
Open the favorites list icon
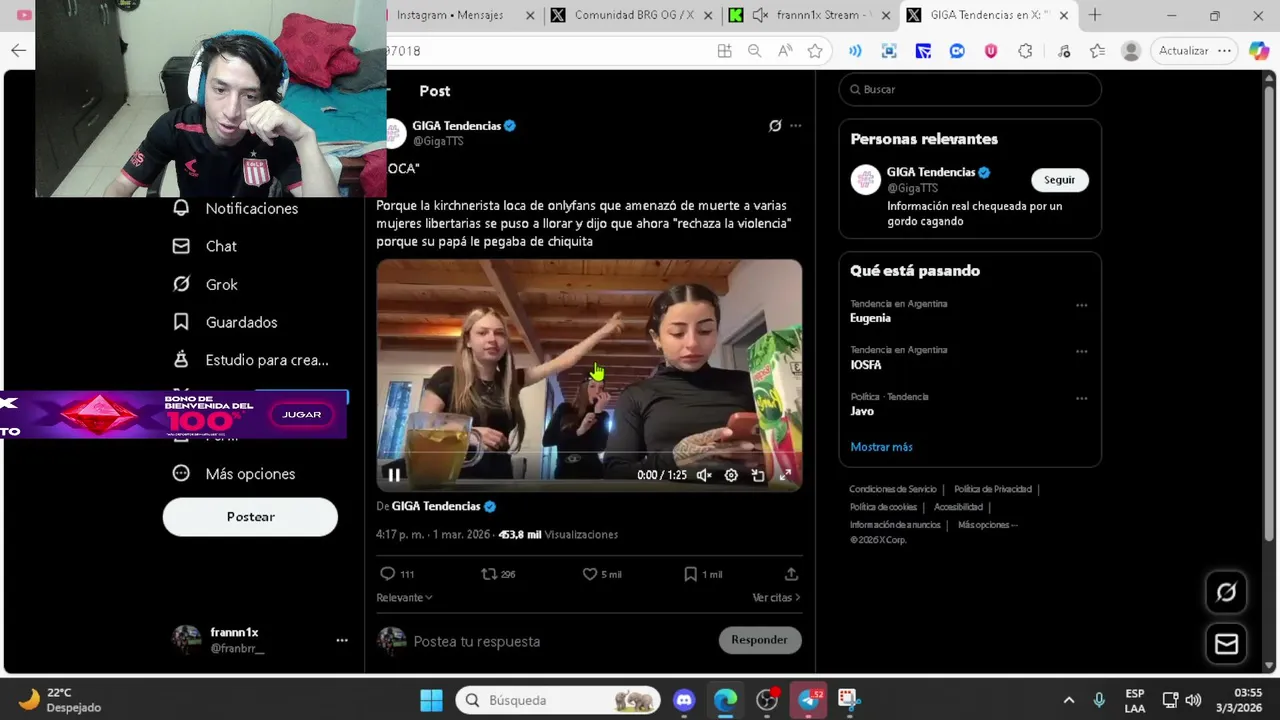pos(1097,51)
